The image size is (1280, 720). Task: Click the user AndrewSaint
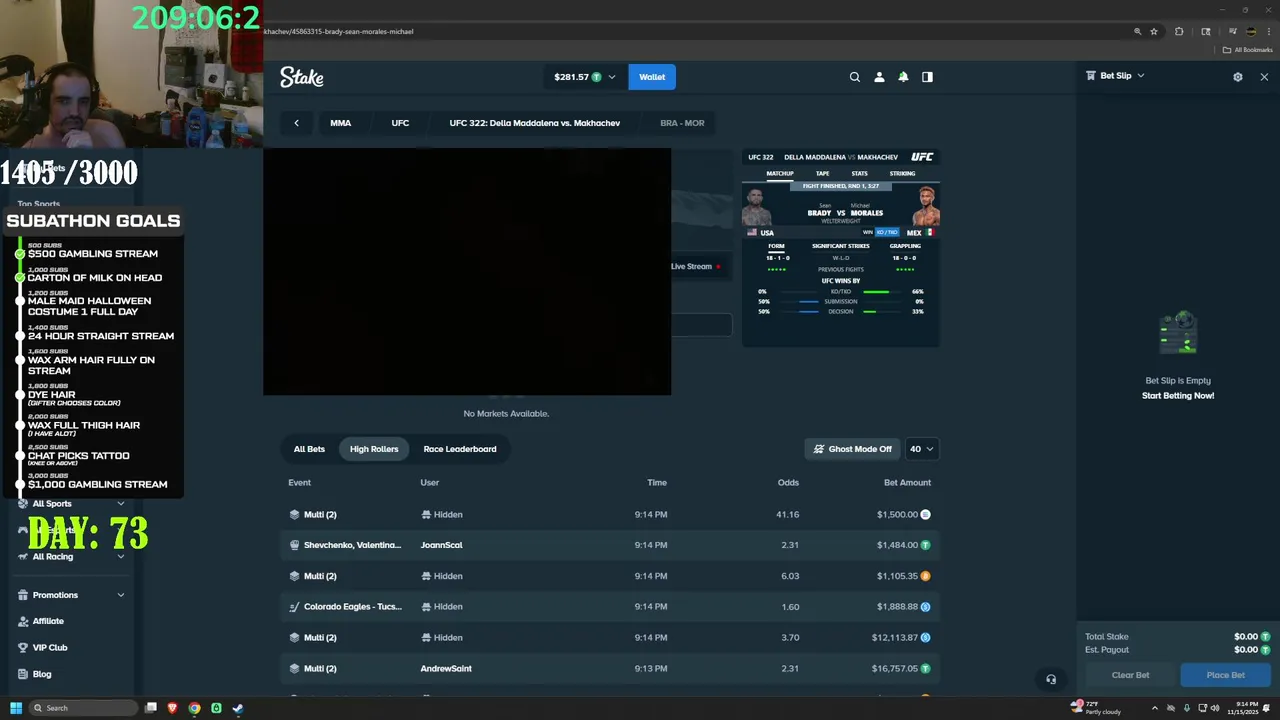click(x=446, y=668)
